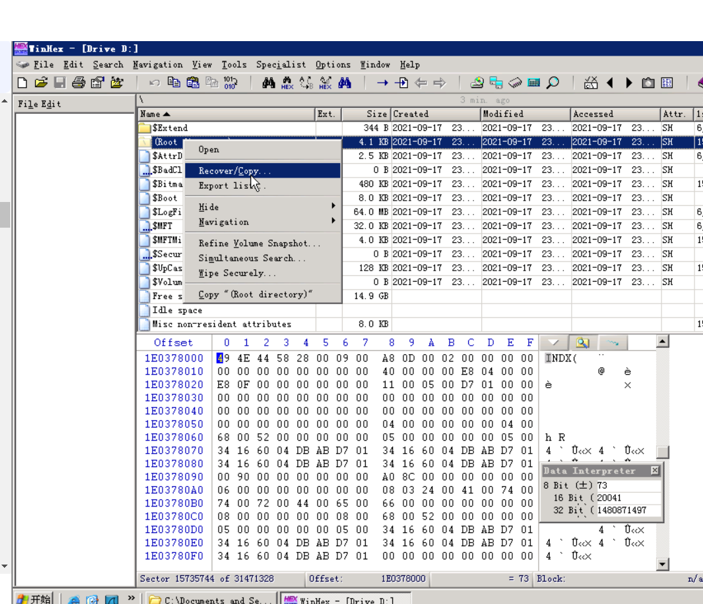709x604 pixels.
Task: Select Copy "(Root directory)" entry
Action: pyautogui.click(x=263, y=294)
